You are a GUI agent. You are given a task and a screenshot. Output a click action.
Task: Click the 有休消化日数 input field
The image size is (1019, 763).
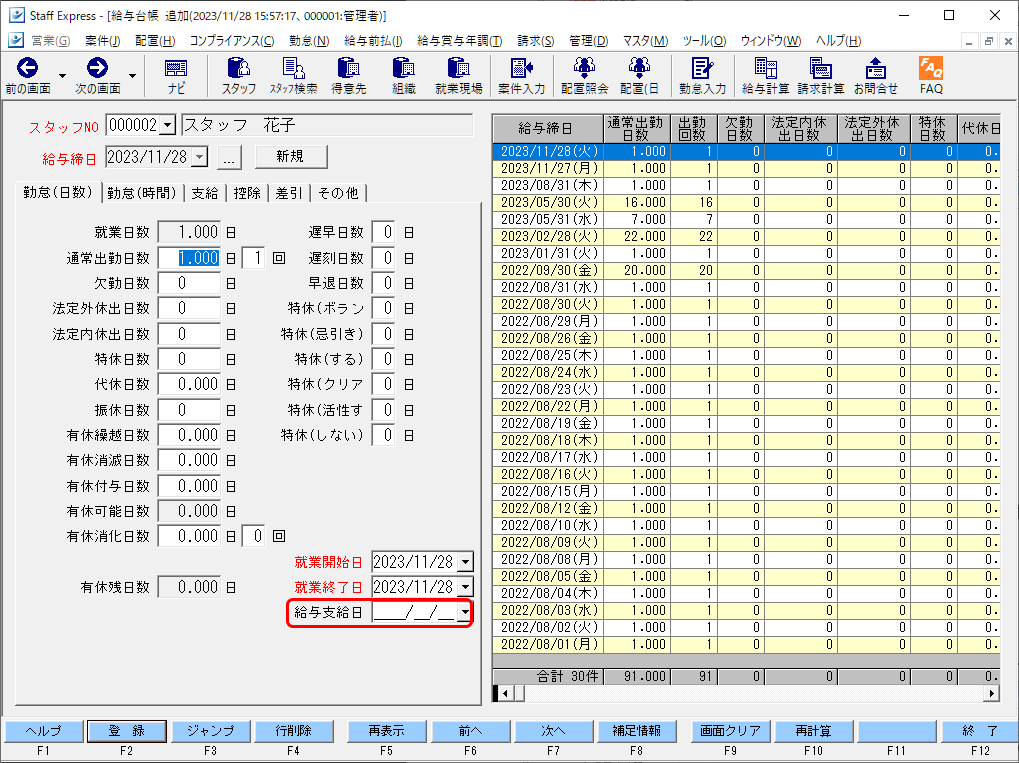coord(189,536)
